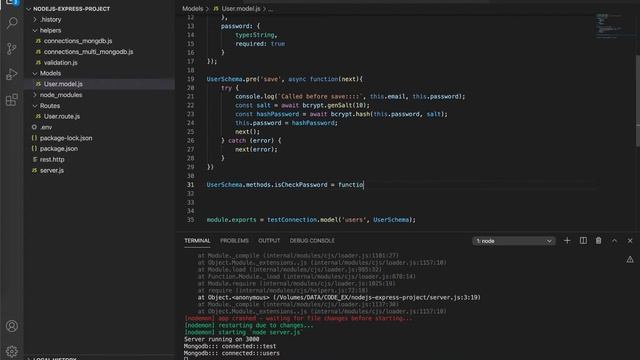Click 'Mongodb::: connected:::users' terminal line
Image resolution: width=640 pixels, height=360 pixels.
point(232,353)
